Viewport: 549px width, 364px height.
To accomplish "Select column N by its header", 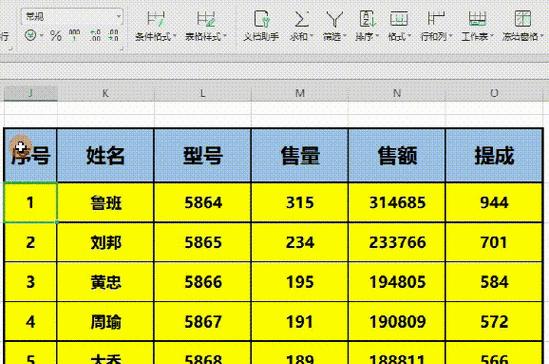I will 397,93.
